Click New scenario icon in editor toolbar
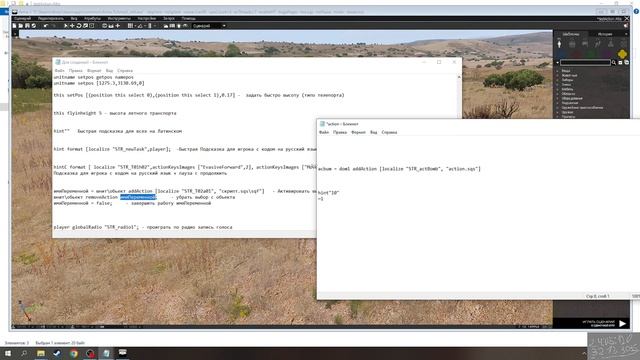The width and height of the screenshot is (640, 360). click(14, 26)
